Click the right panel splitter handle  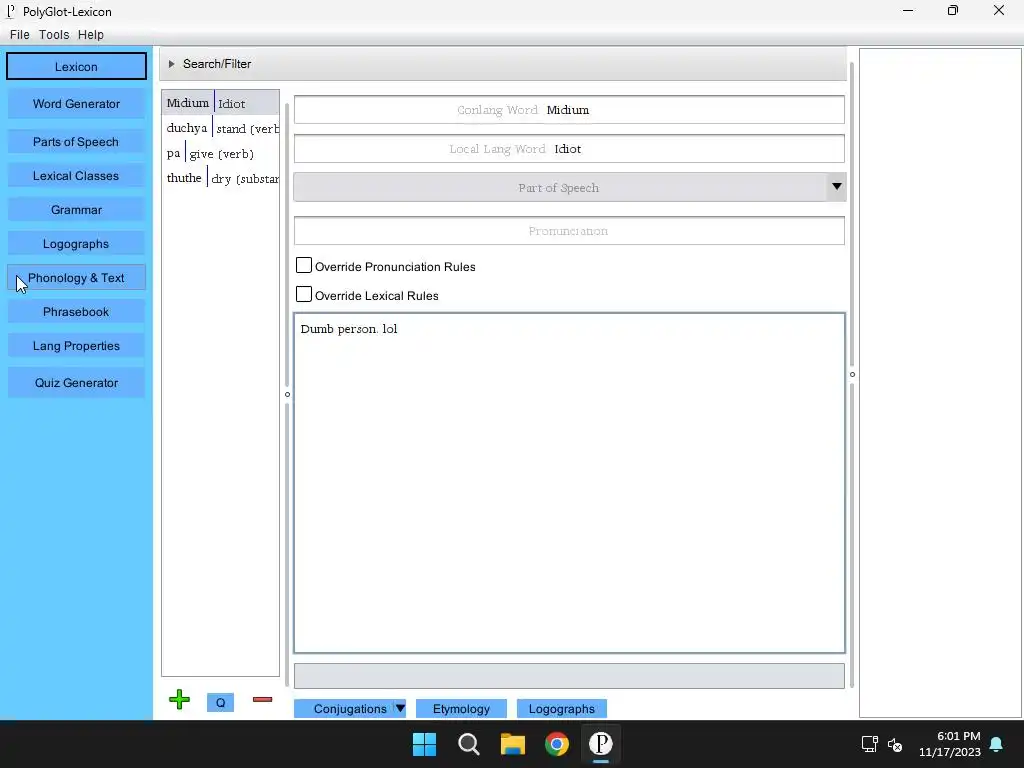pyautogui.click(x=852, y=374)
